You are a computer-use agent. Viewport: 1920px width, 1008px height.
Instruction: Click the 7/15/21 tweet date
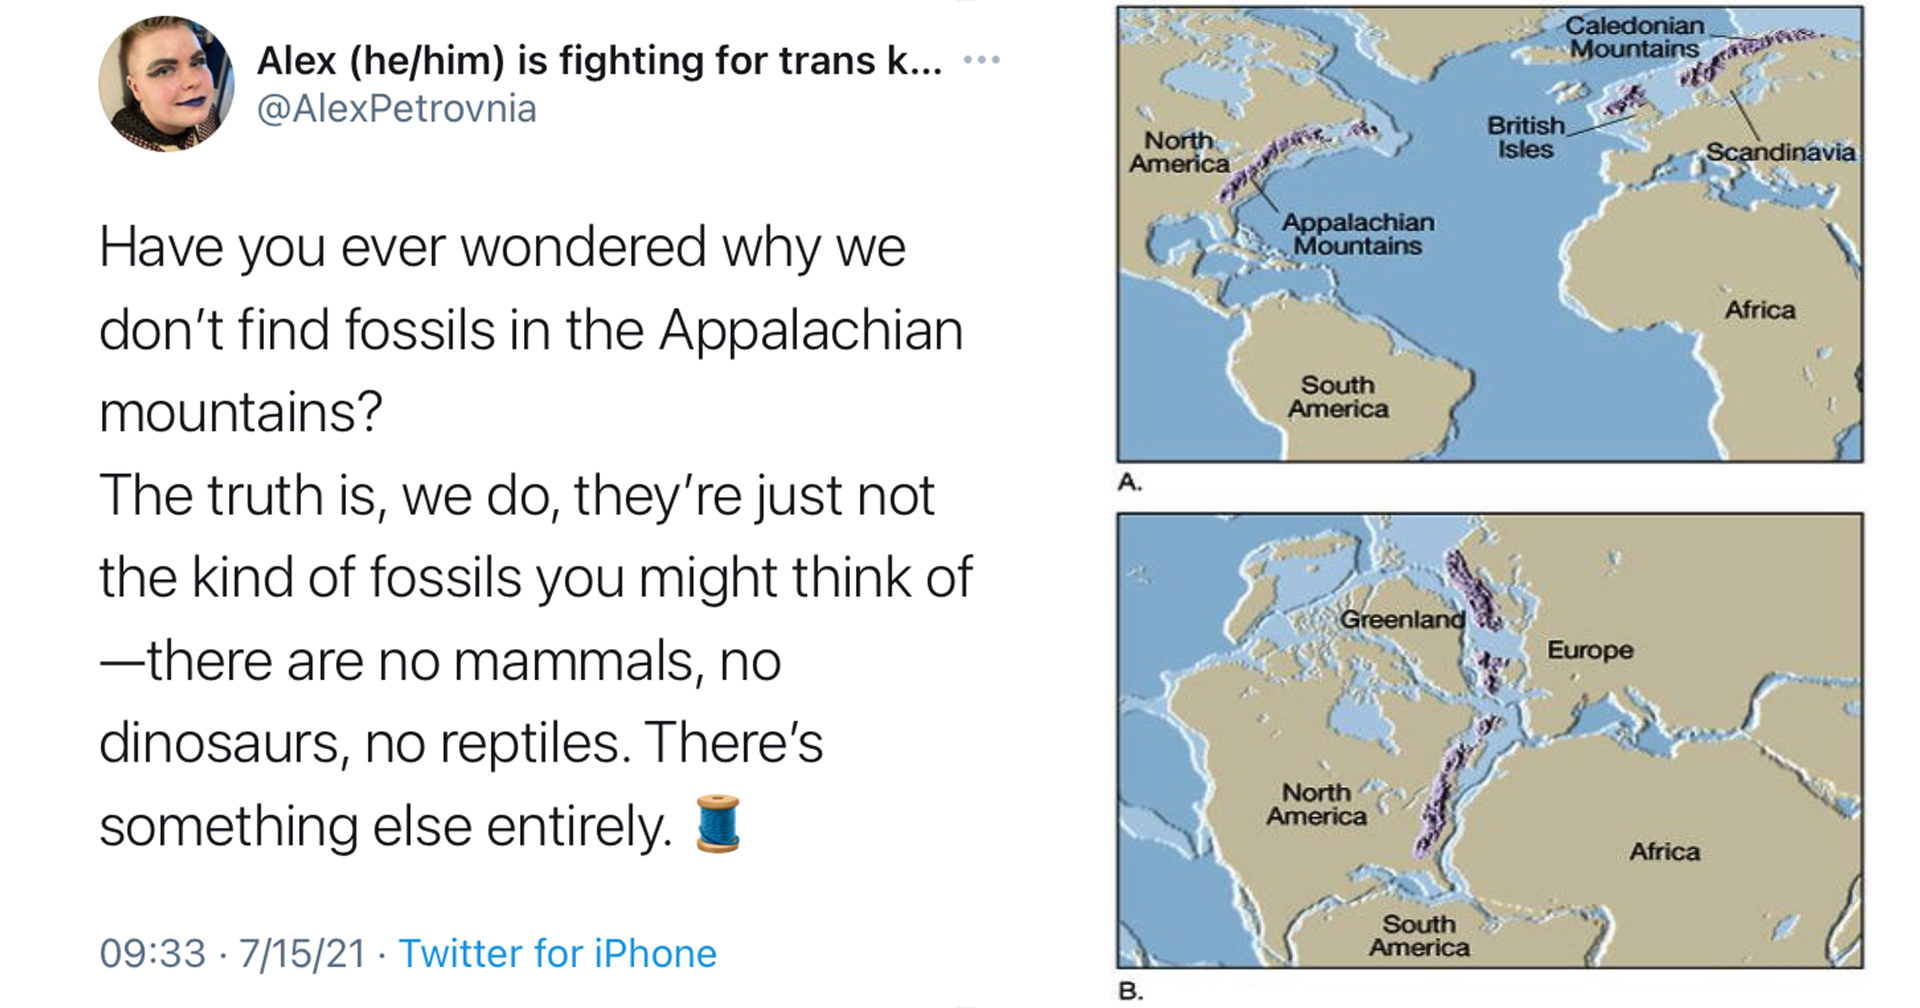point(302,953)
